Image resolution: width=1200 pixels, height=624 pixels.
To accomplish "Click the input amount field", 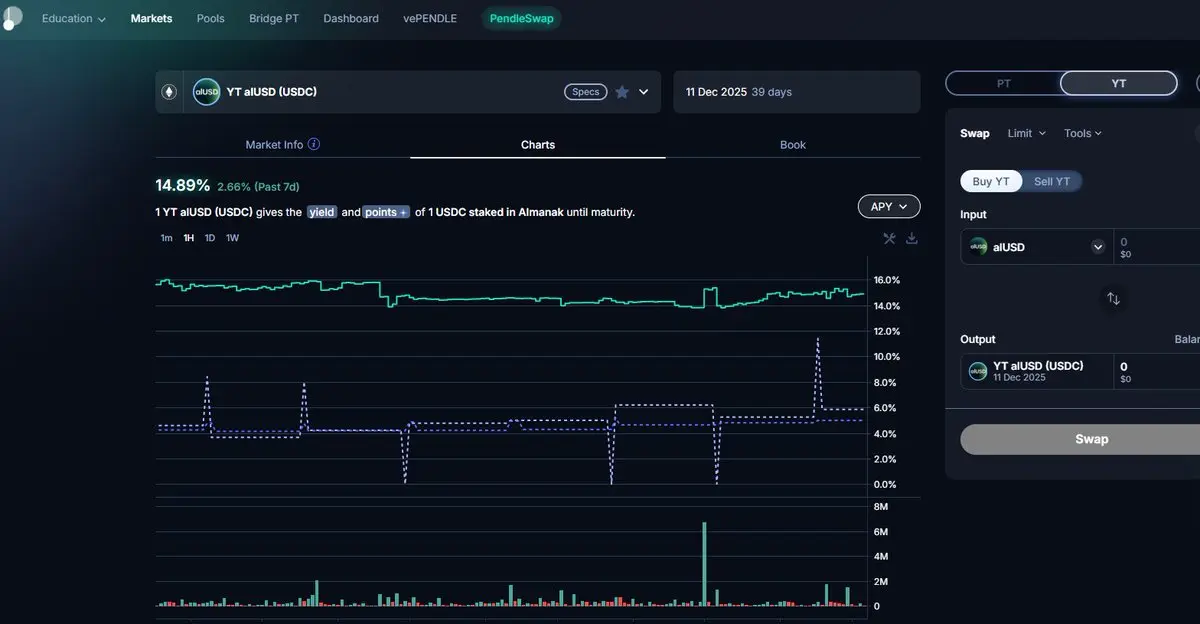I will click(1157, 247).
